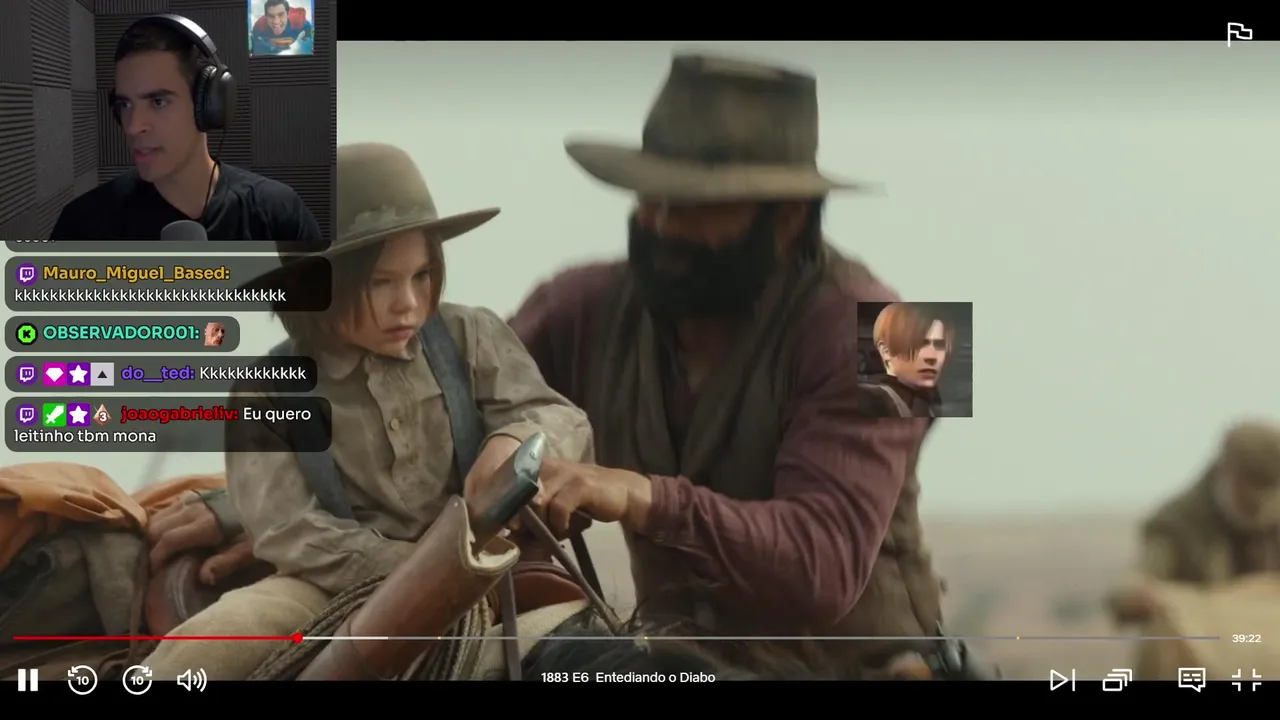Click pink diamond badge beside do__ted
The height and width of the screenshot is (720, 1280).
point(54,374)
